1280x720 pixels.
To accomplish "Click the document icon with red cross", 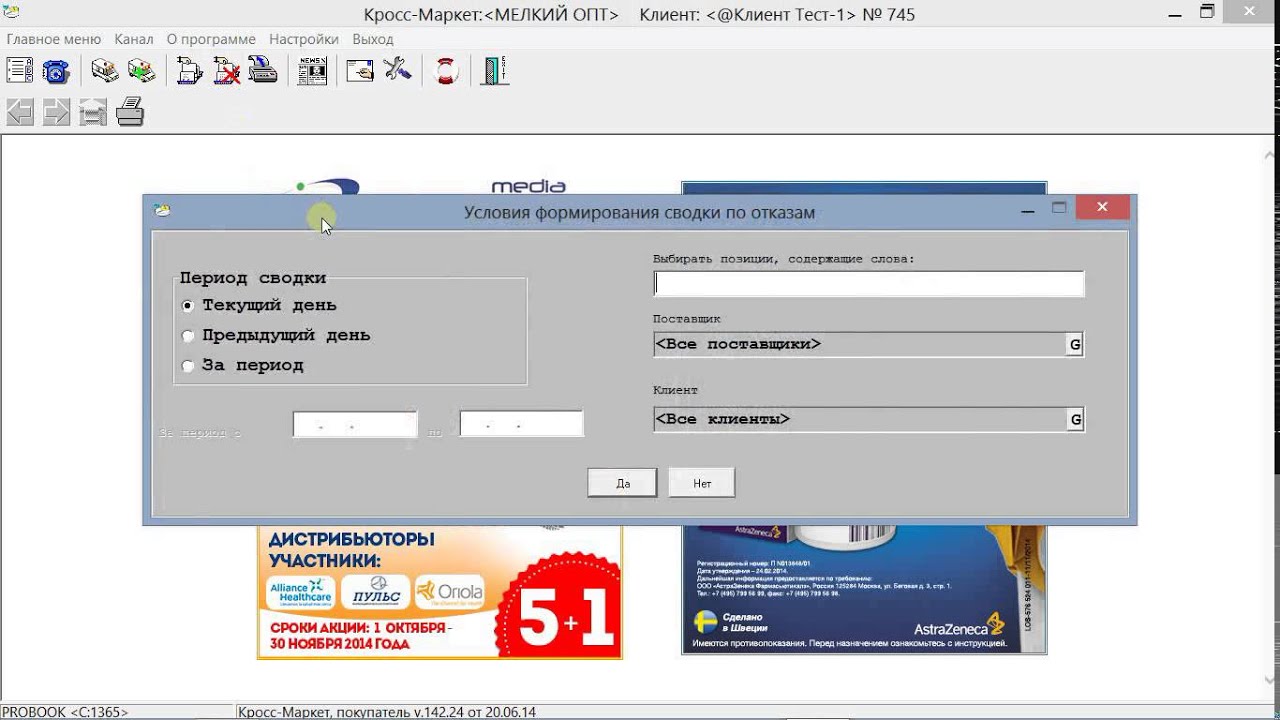I will [x=227, y=71].
